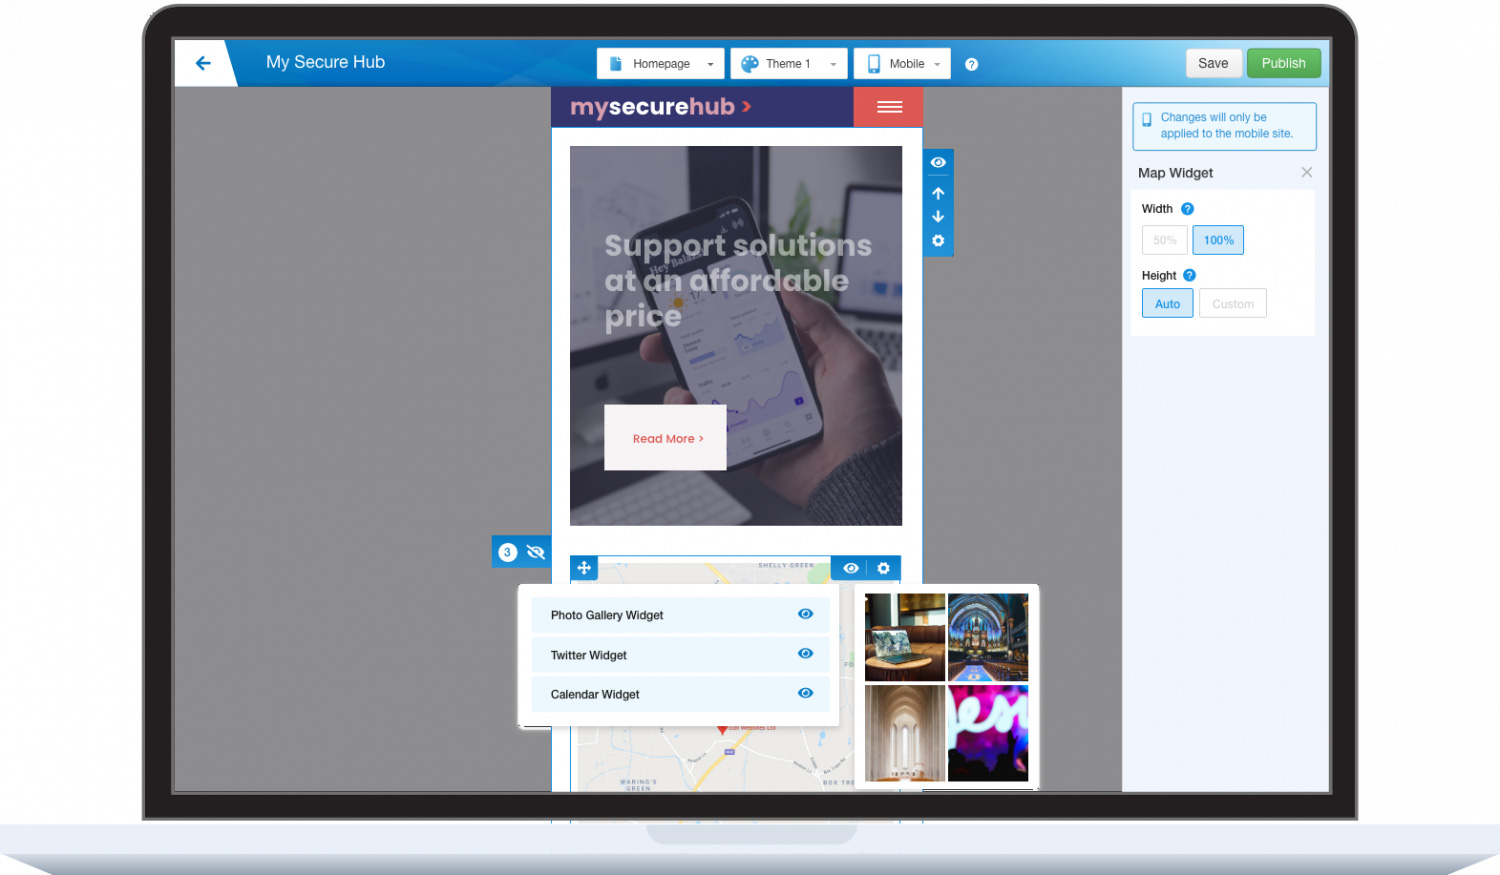Toggle Photo Gallery Widget visibility

(806, 614)
